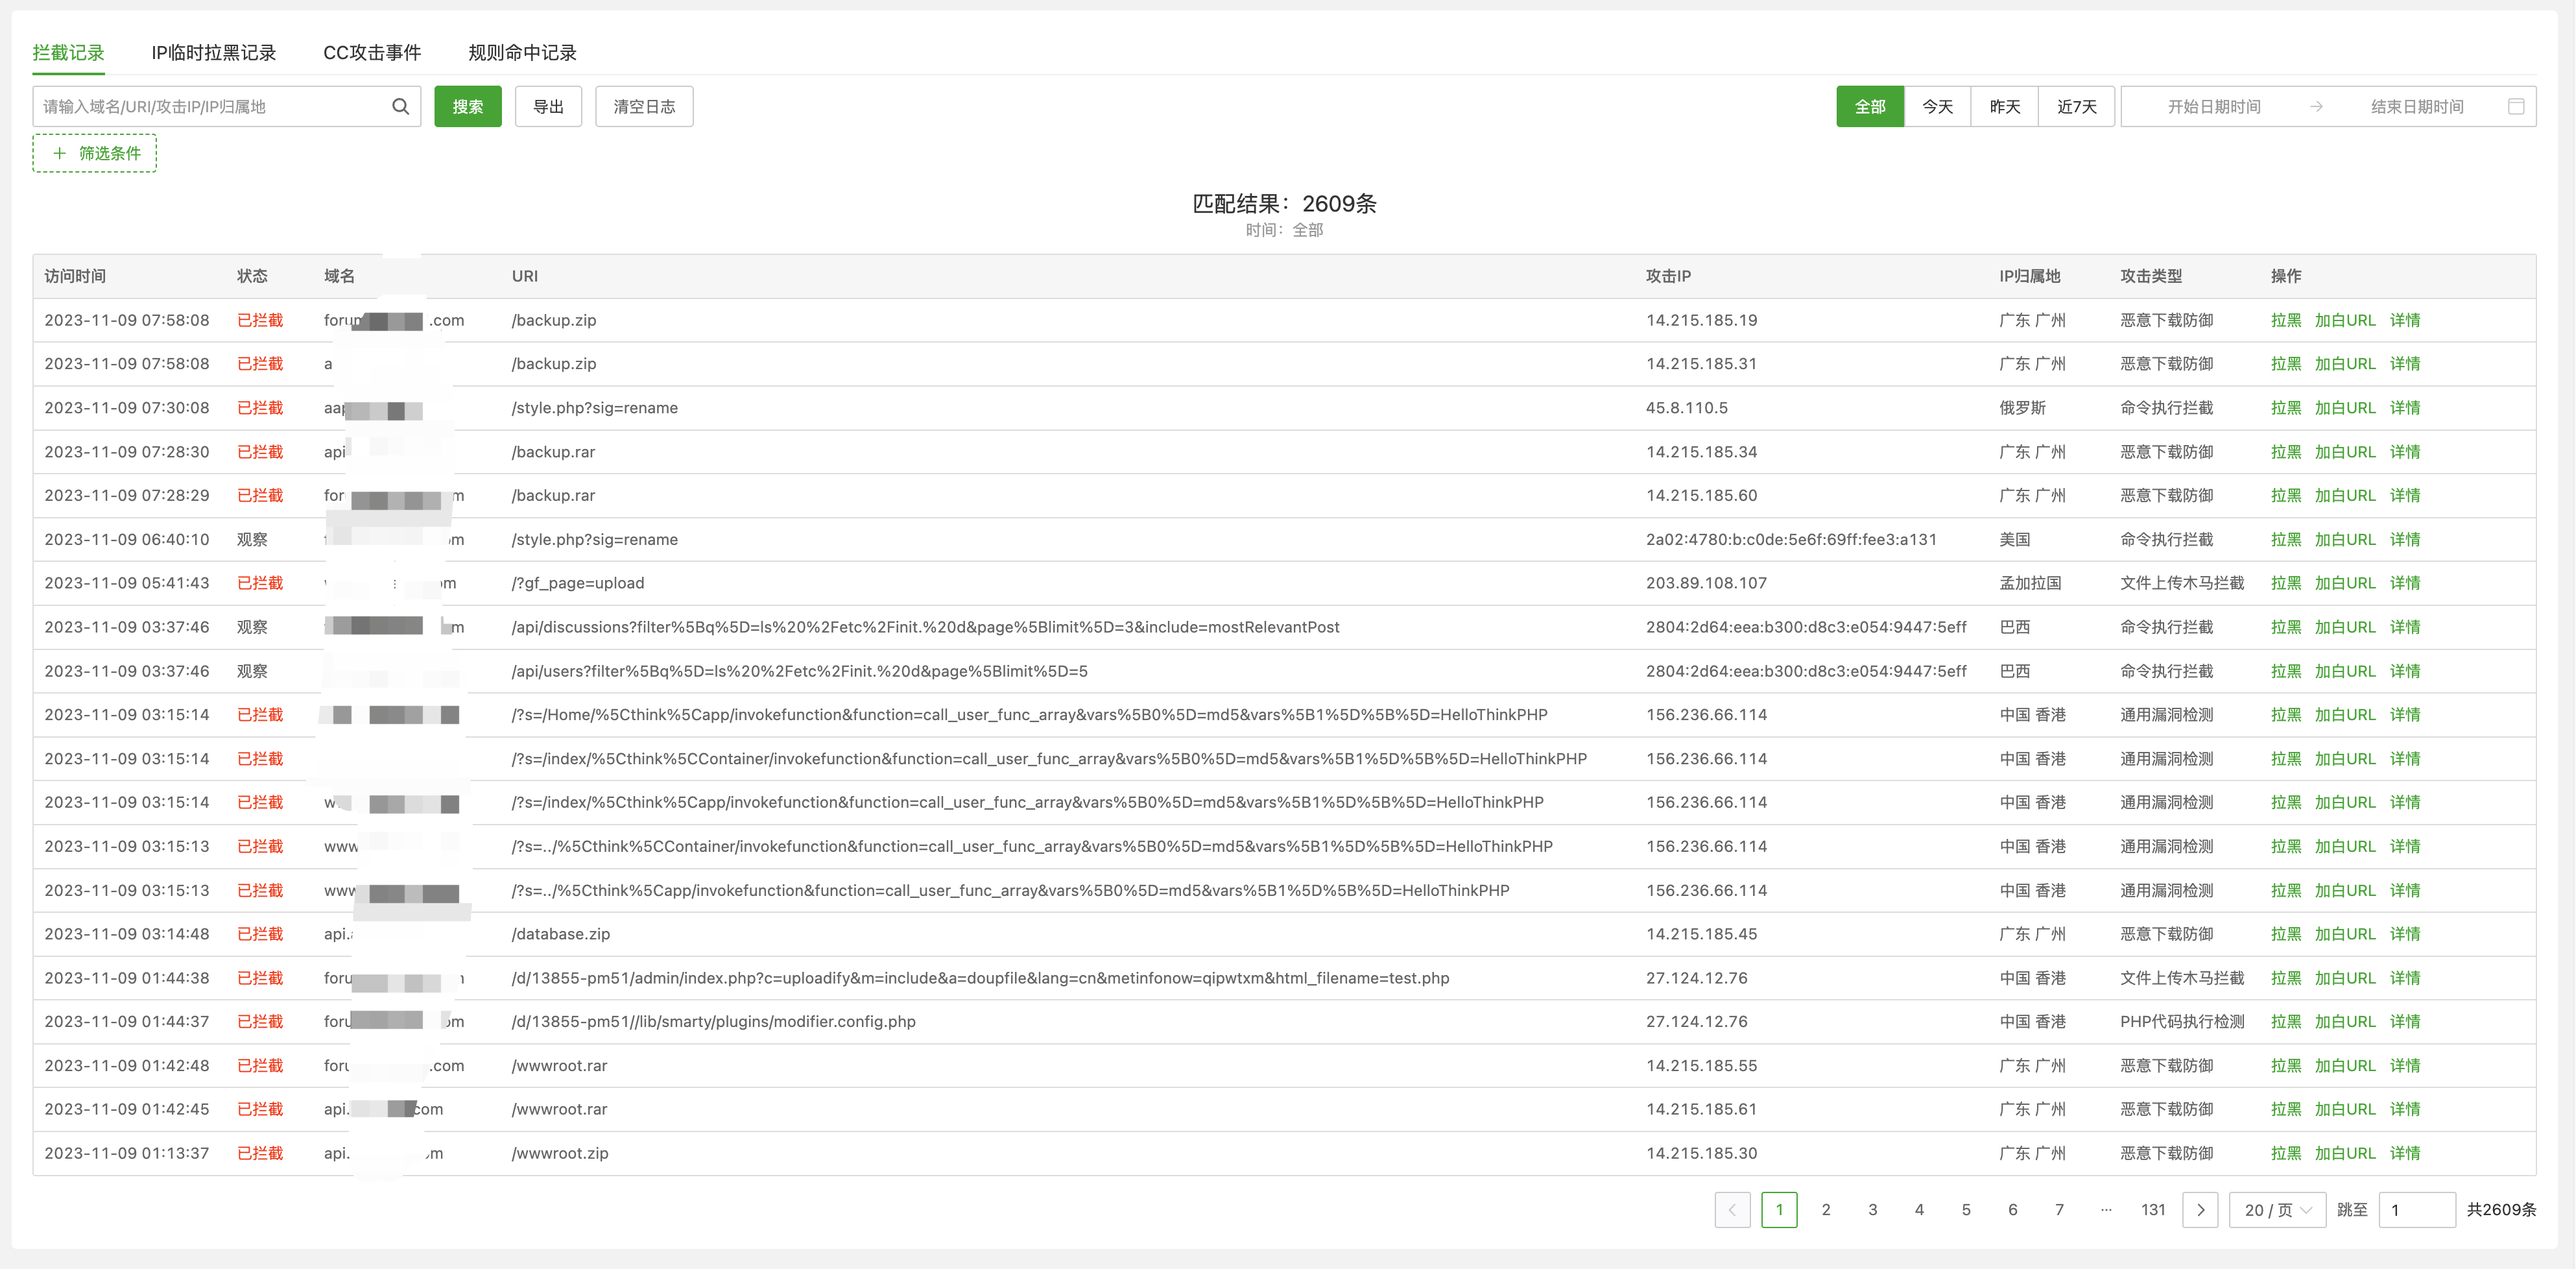Screen dimensions: 2576x1269
Task: Select the 近7天 time filter
Action: click(2076, 107)
